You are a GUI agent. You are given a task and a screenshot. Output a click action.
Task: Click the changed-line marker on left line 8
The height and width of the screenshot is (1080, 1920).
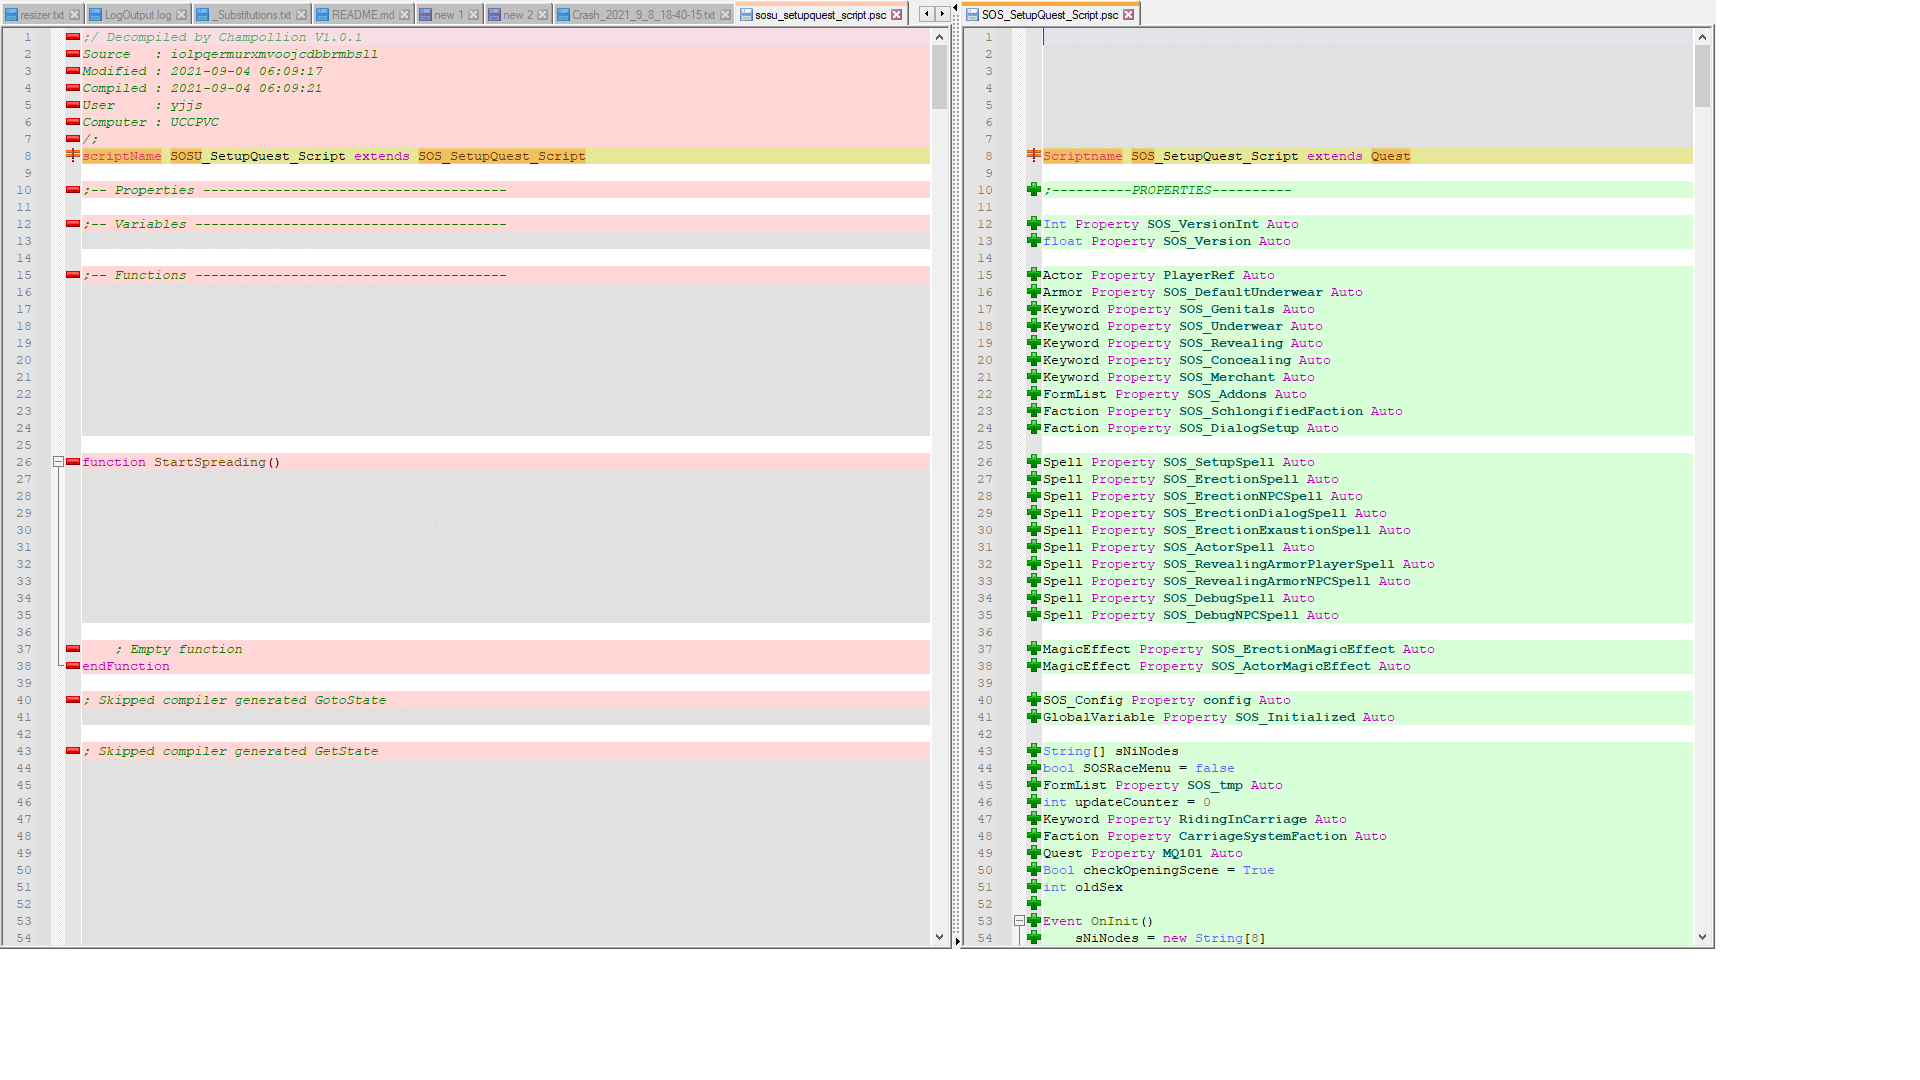click(73, 155)
